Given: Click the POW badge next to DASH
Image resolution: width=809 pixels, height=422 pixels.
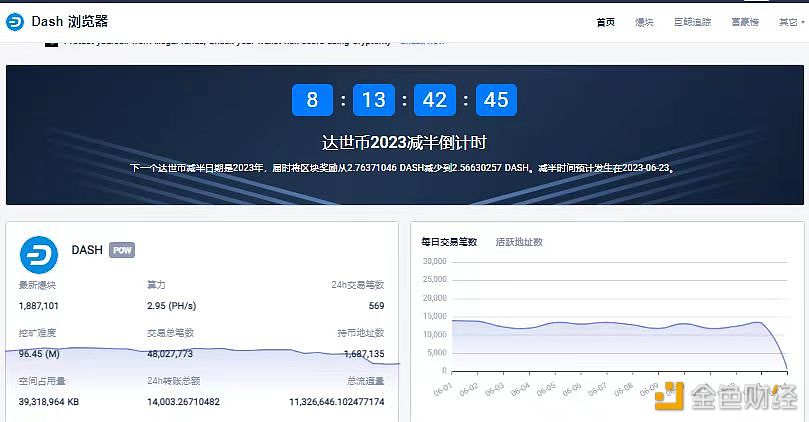Looking at the screenshot, I should point(122,250).
